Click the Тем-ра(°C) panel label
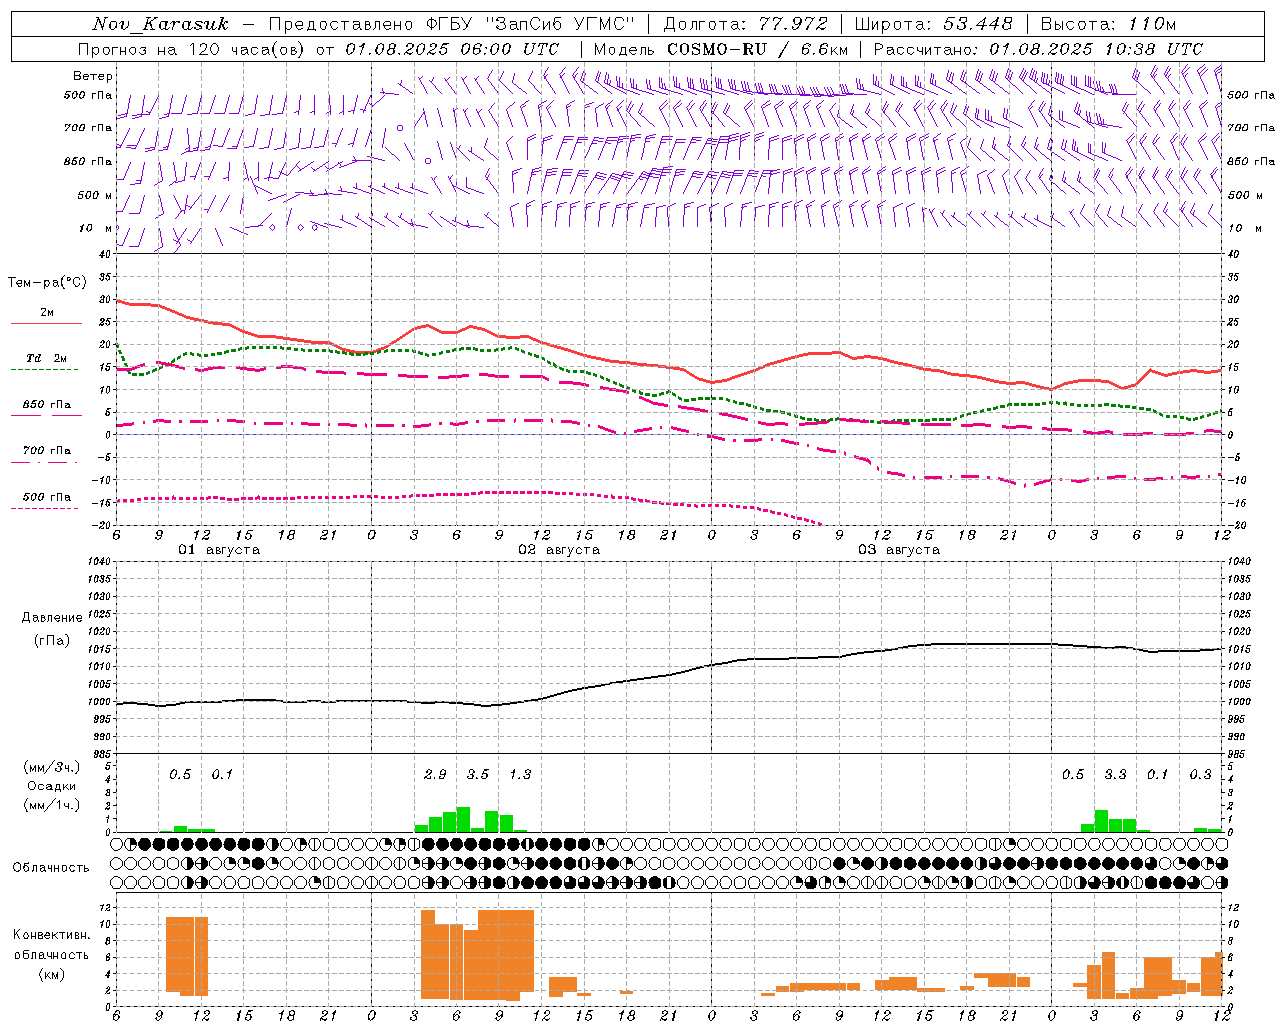Image resolution: width=1280 pixels, height=1024 pixels. click(x=47, y=283)
